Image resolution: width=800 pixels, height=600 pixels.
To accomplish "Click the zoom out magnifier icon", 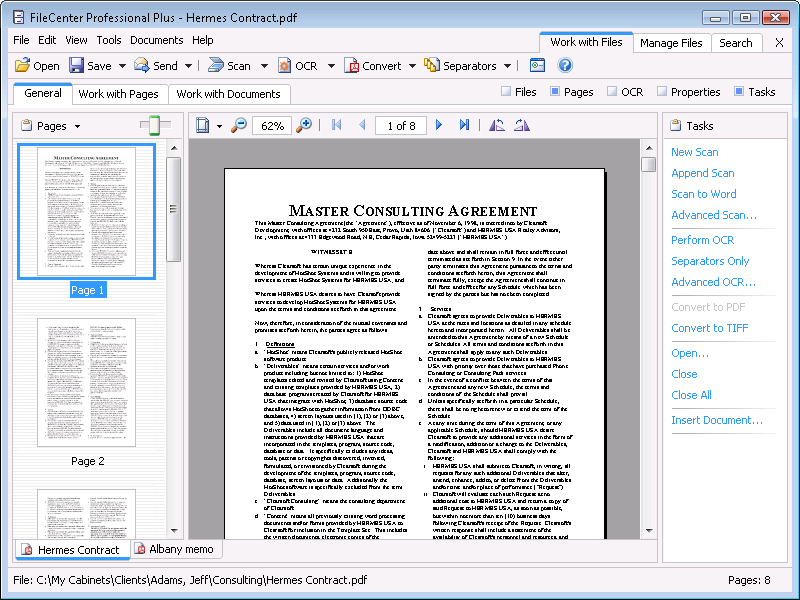I will pos(238,125).
